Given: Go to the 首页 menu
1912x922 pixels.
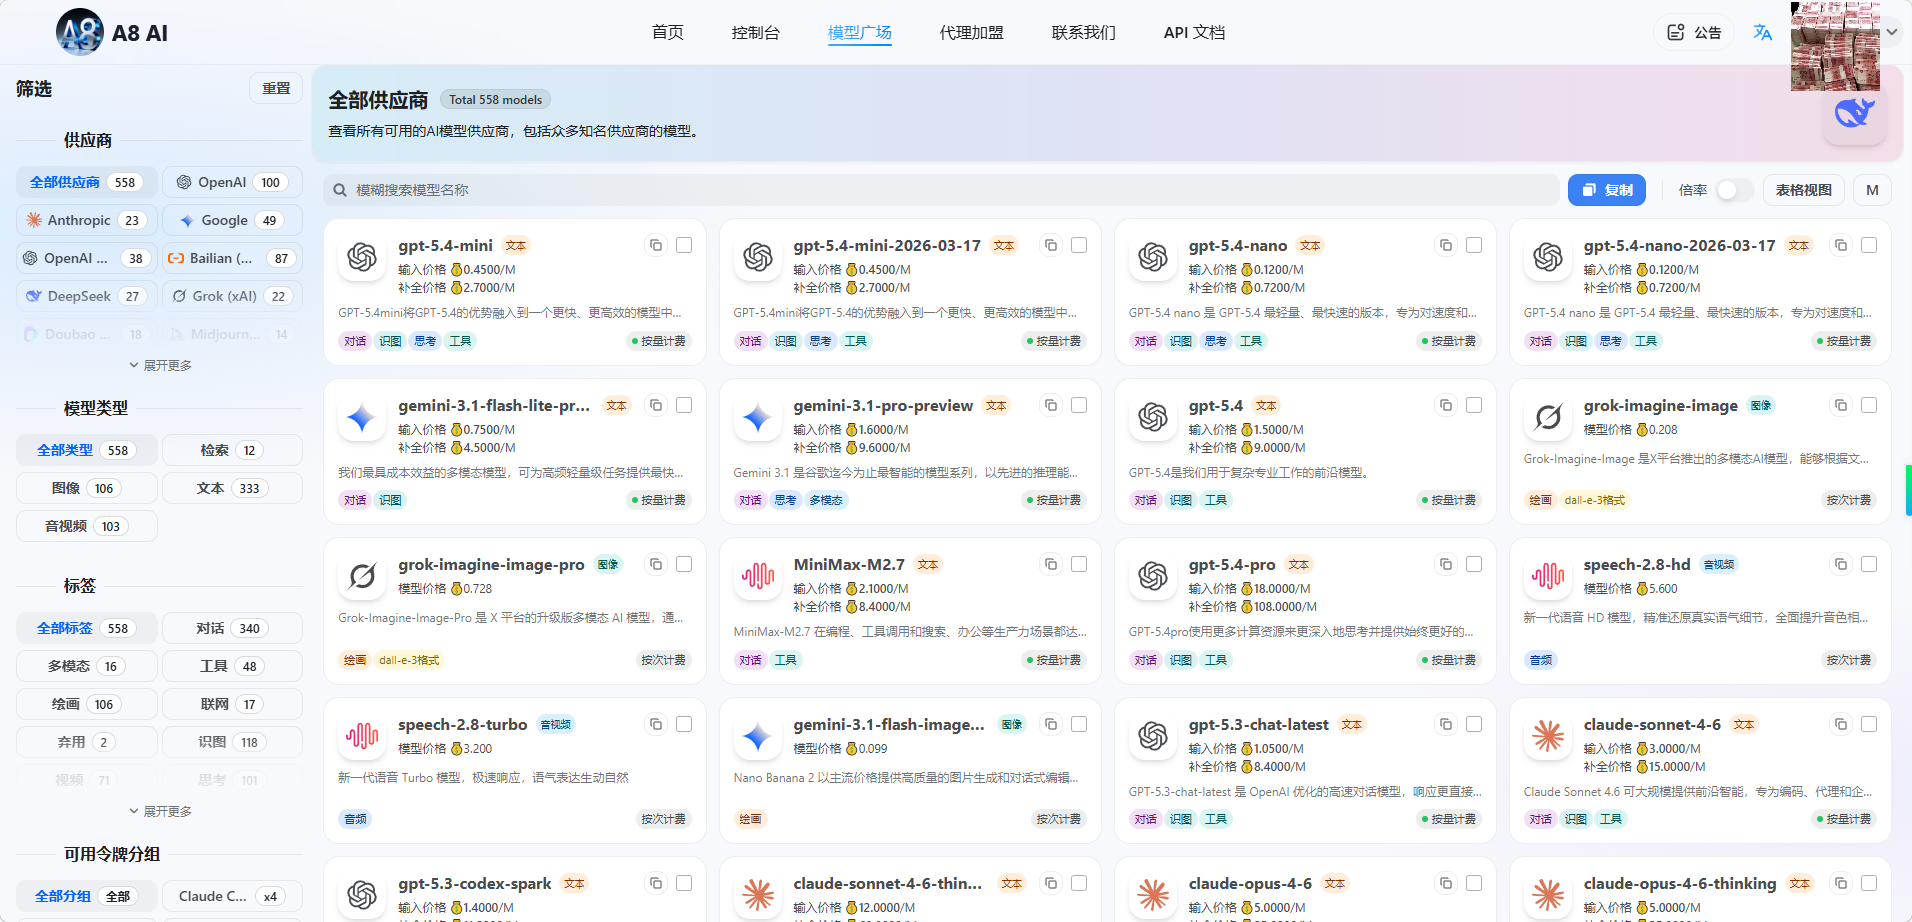Looking at the screenshot, I should pos(668,32).
